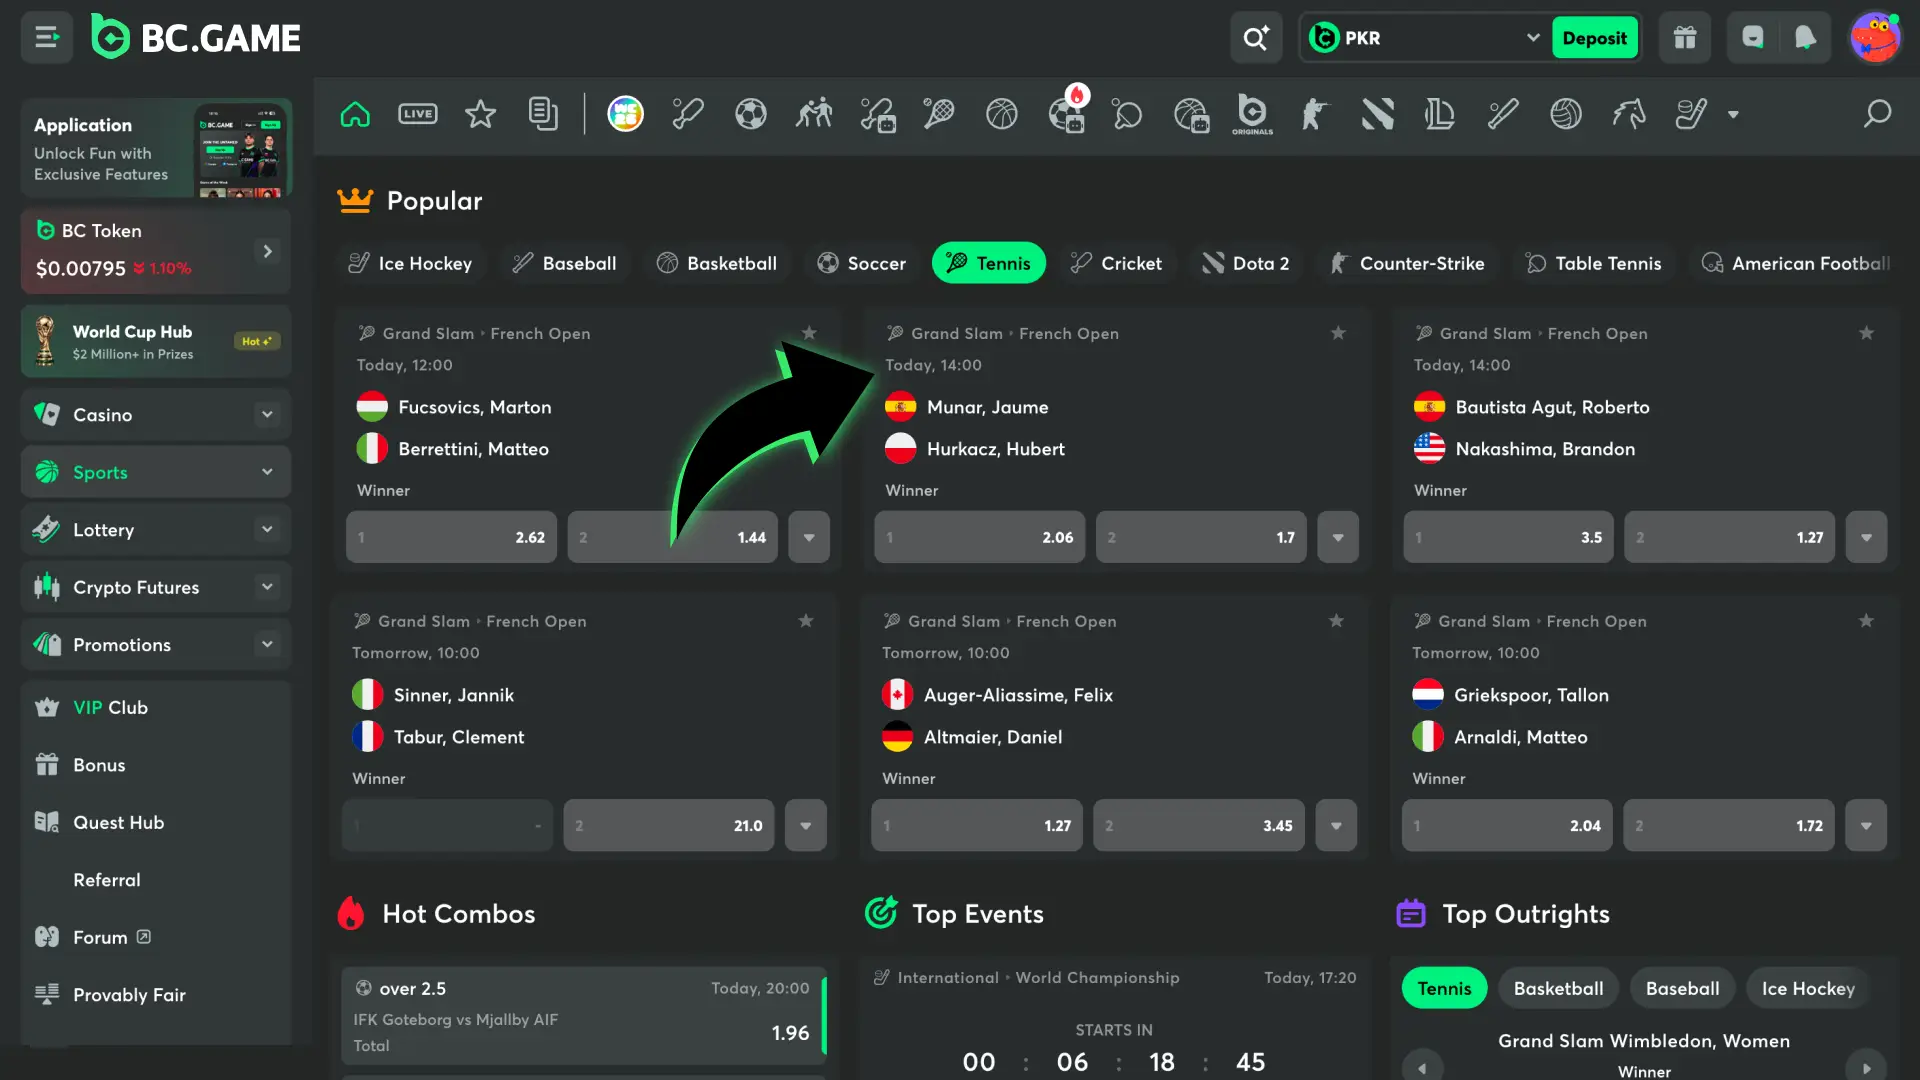Select the Baseball popular tab
Screen dimensions: 1920x1080
click(564, 263)
